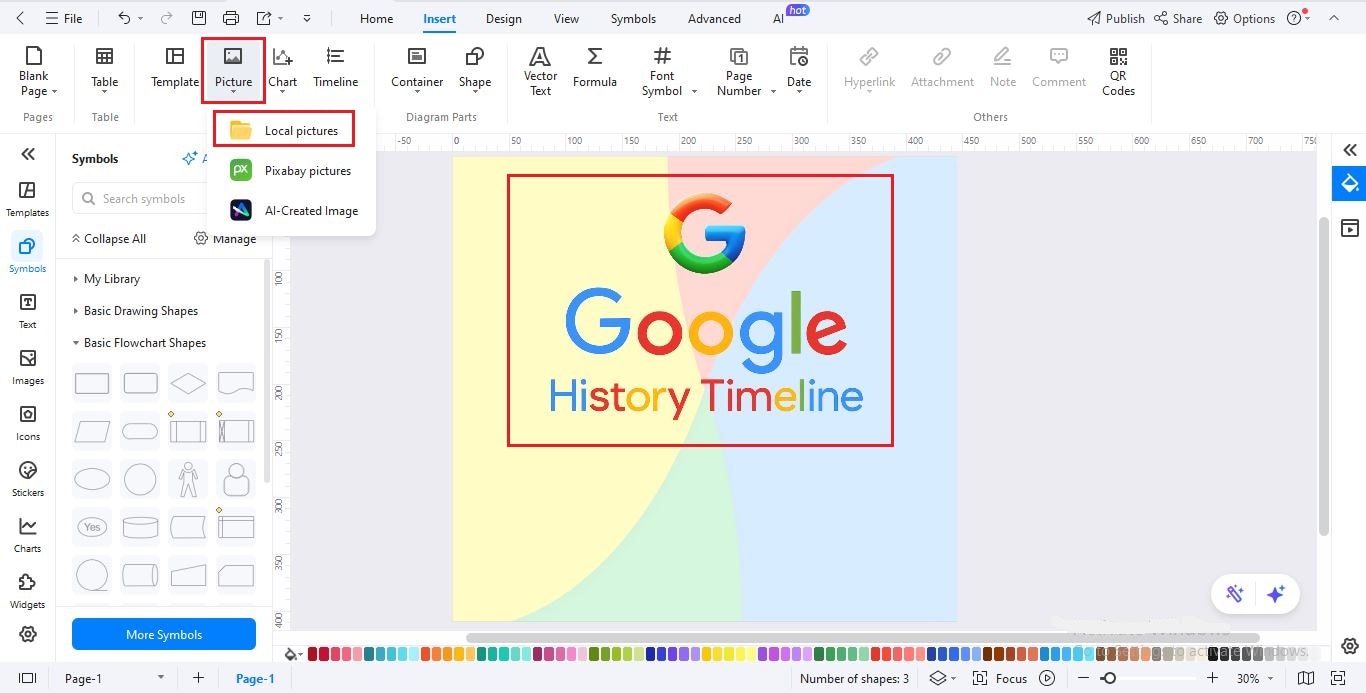Open the fill style panel icon
Screen dimensions: 1366x693
[1349, 183]
